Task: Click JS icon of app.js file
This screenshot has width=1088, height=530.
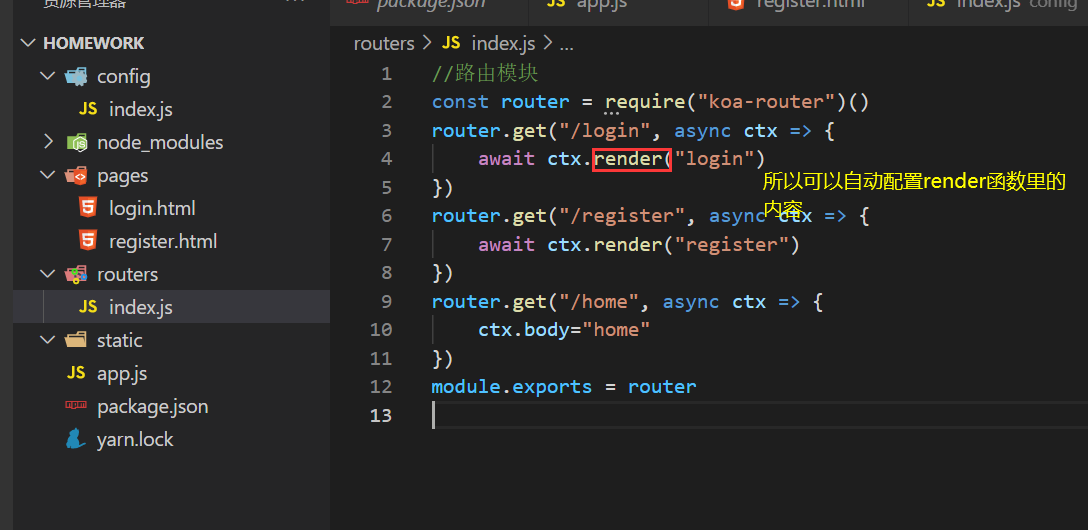Action: pyautogui.click(x=76, y=373)
